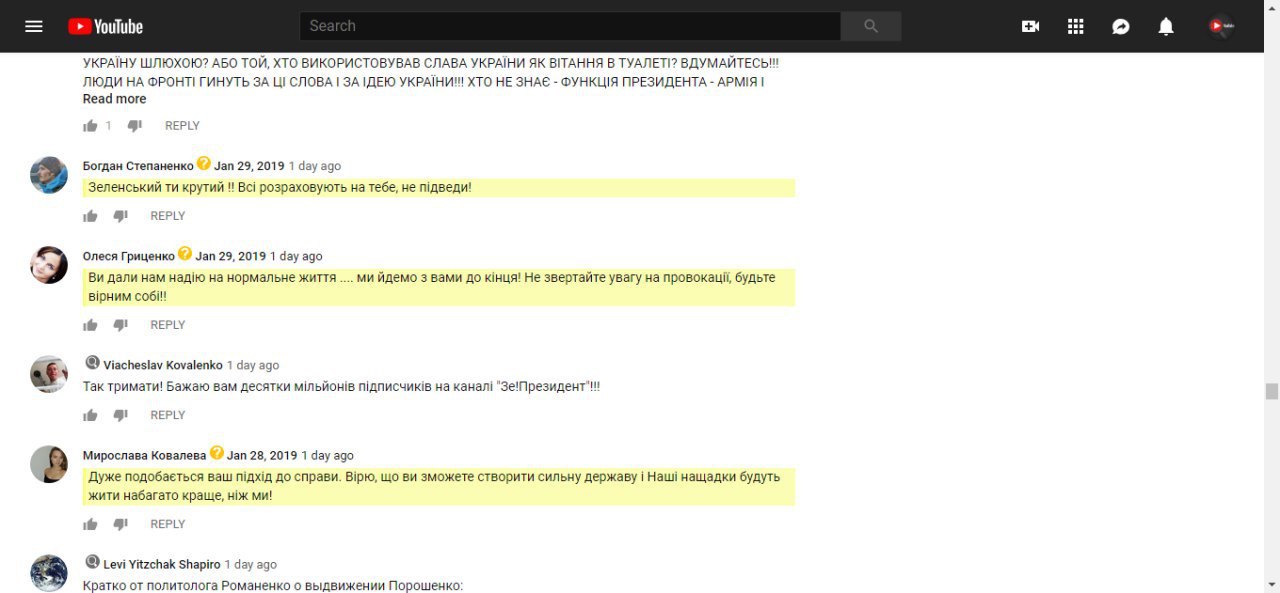Dislike Мирослава Ковалева's comment
This screenshot has height=593, width=1280.
(x=120, y=524)
